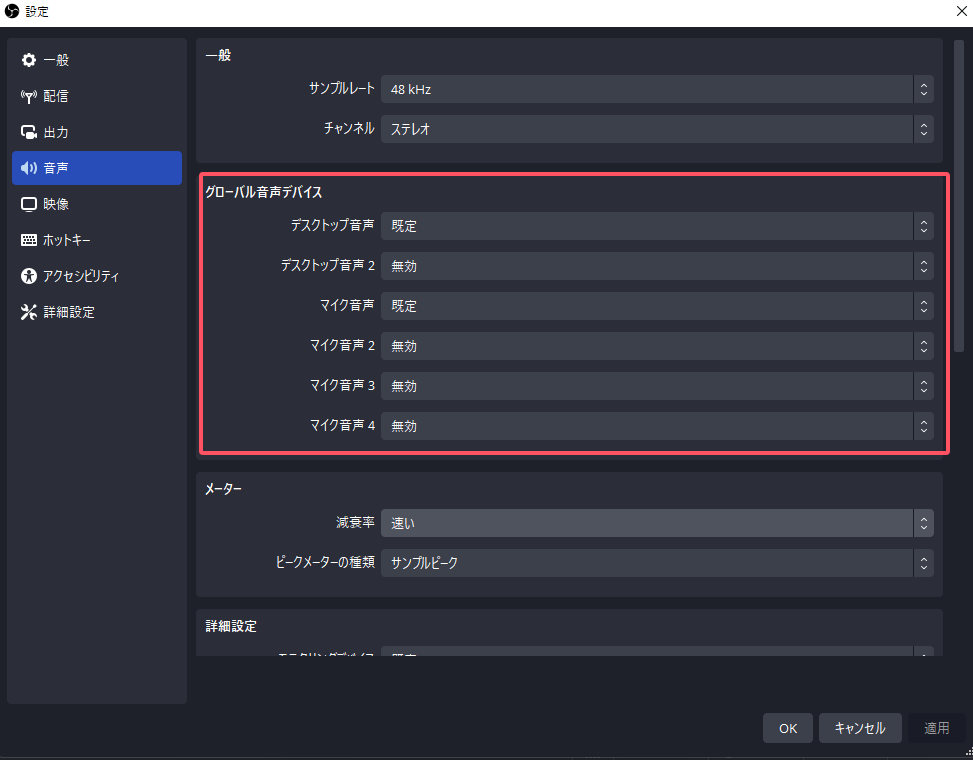This screenshot has height=760, width=973.
Task: Click the monitor icon next to 映像
Action: (x=29, y=204)
